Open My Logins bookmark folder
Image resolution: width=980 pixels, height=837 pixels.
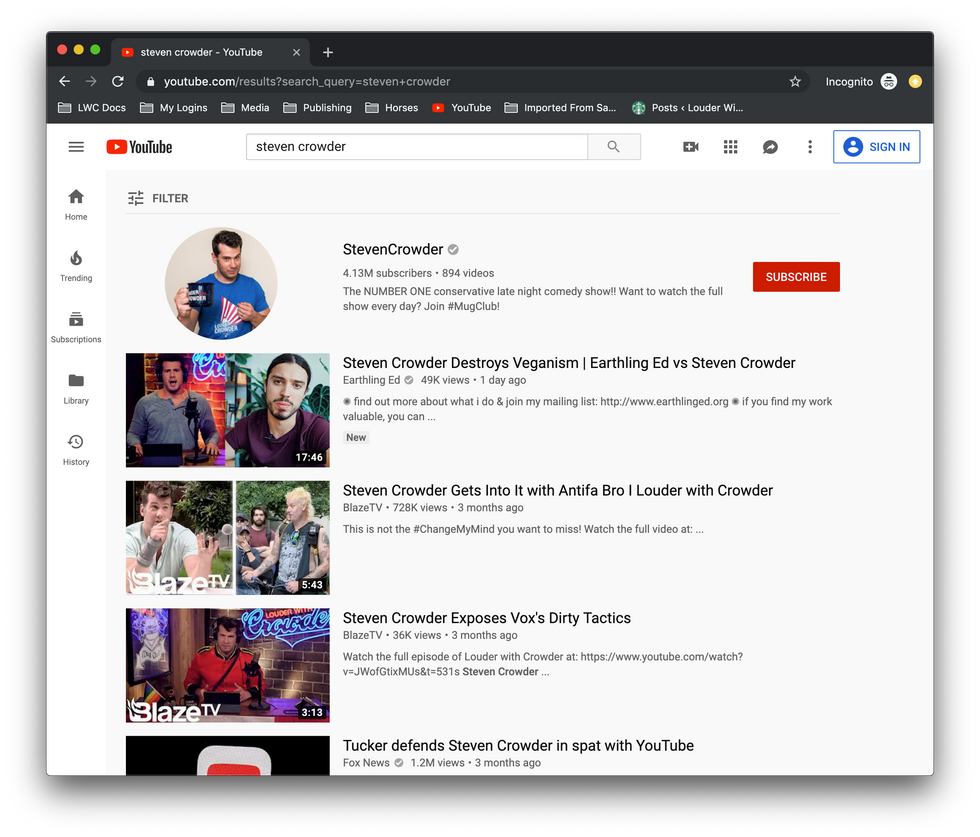(x=173, y=108)
